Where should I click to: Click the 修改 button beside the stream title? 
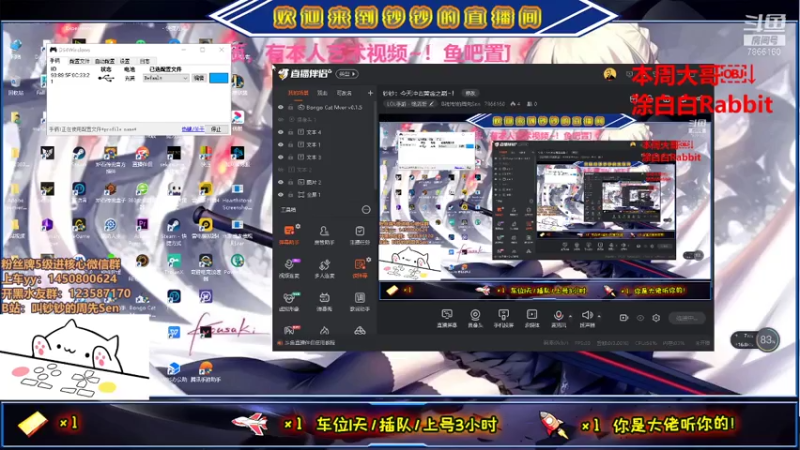click(x=470, y=93)
